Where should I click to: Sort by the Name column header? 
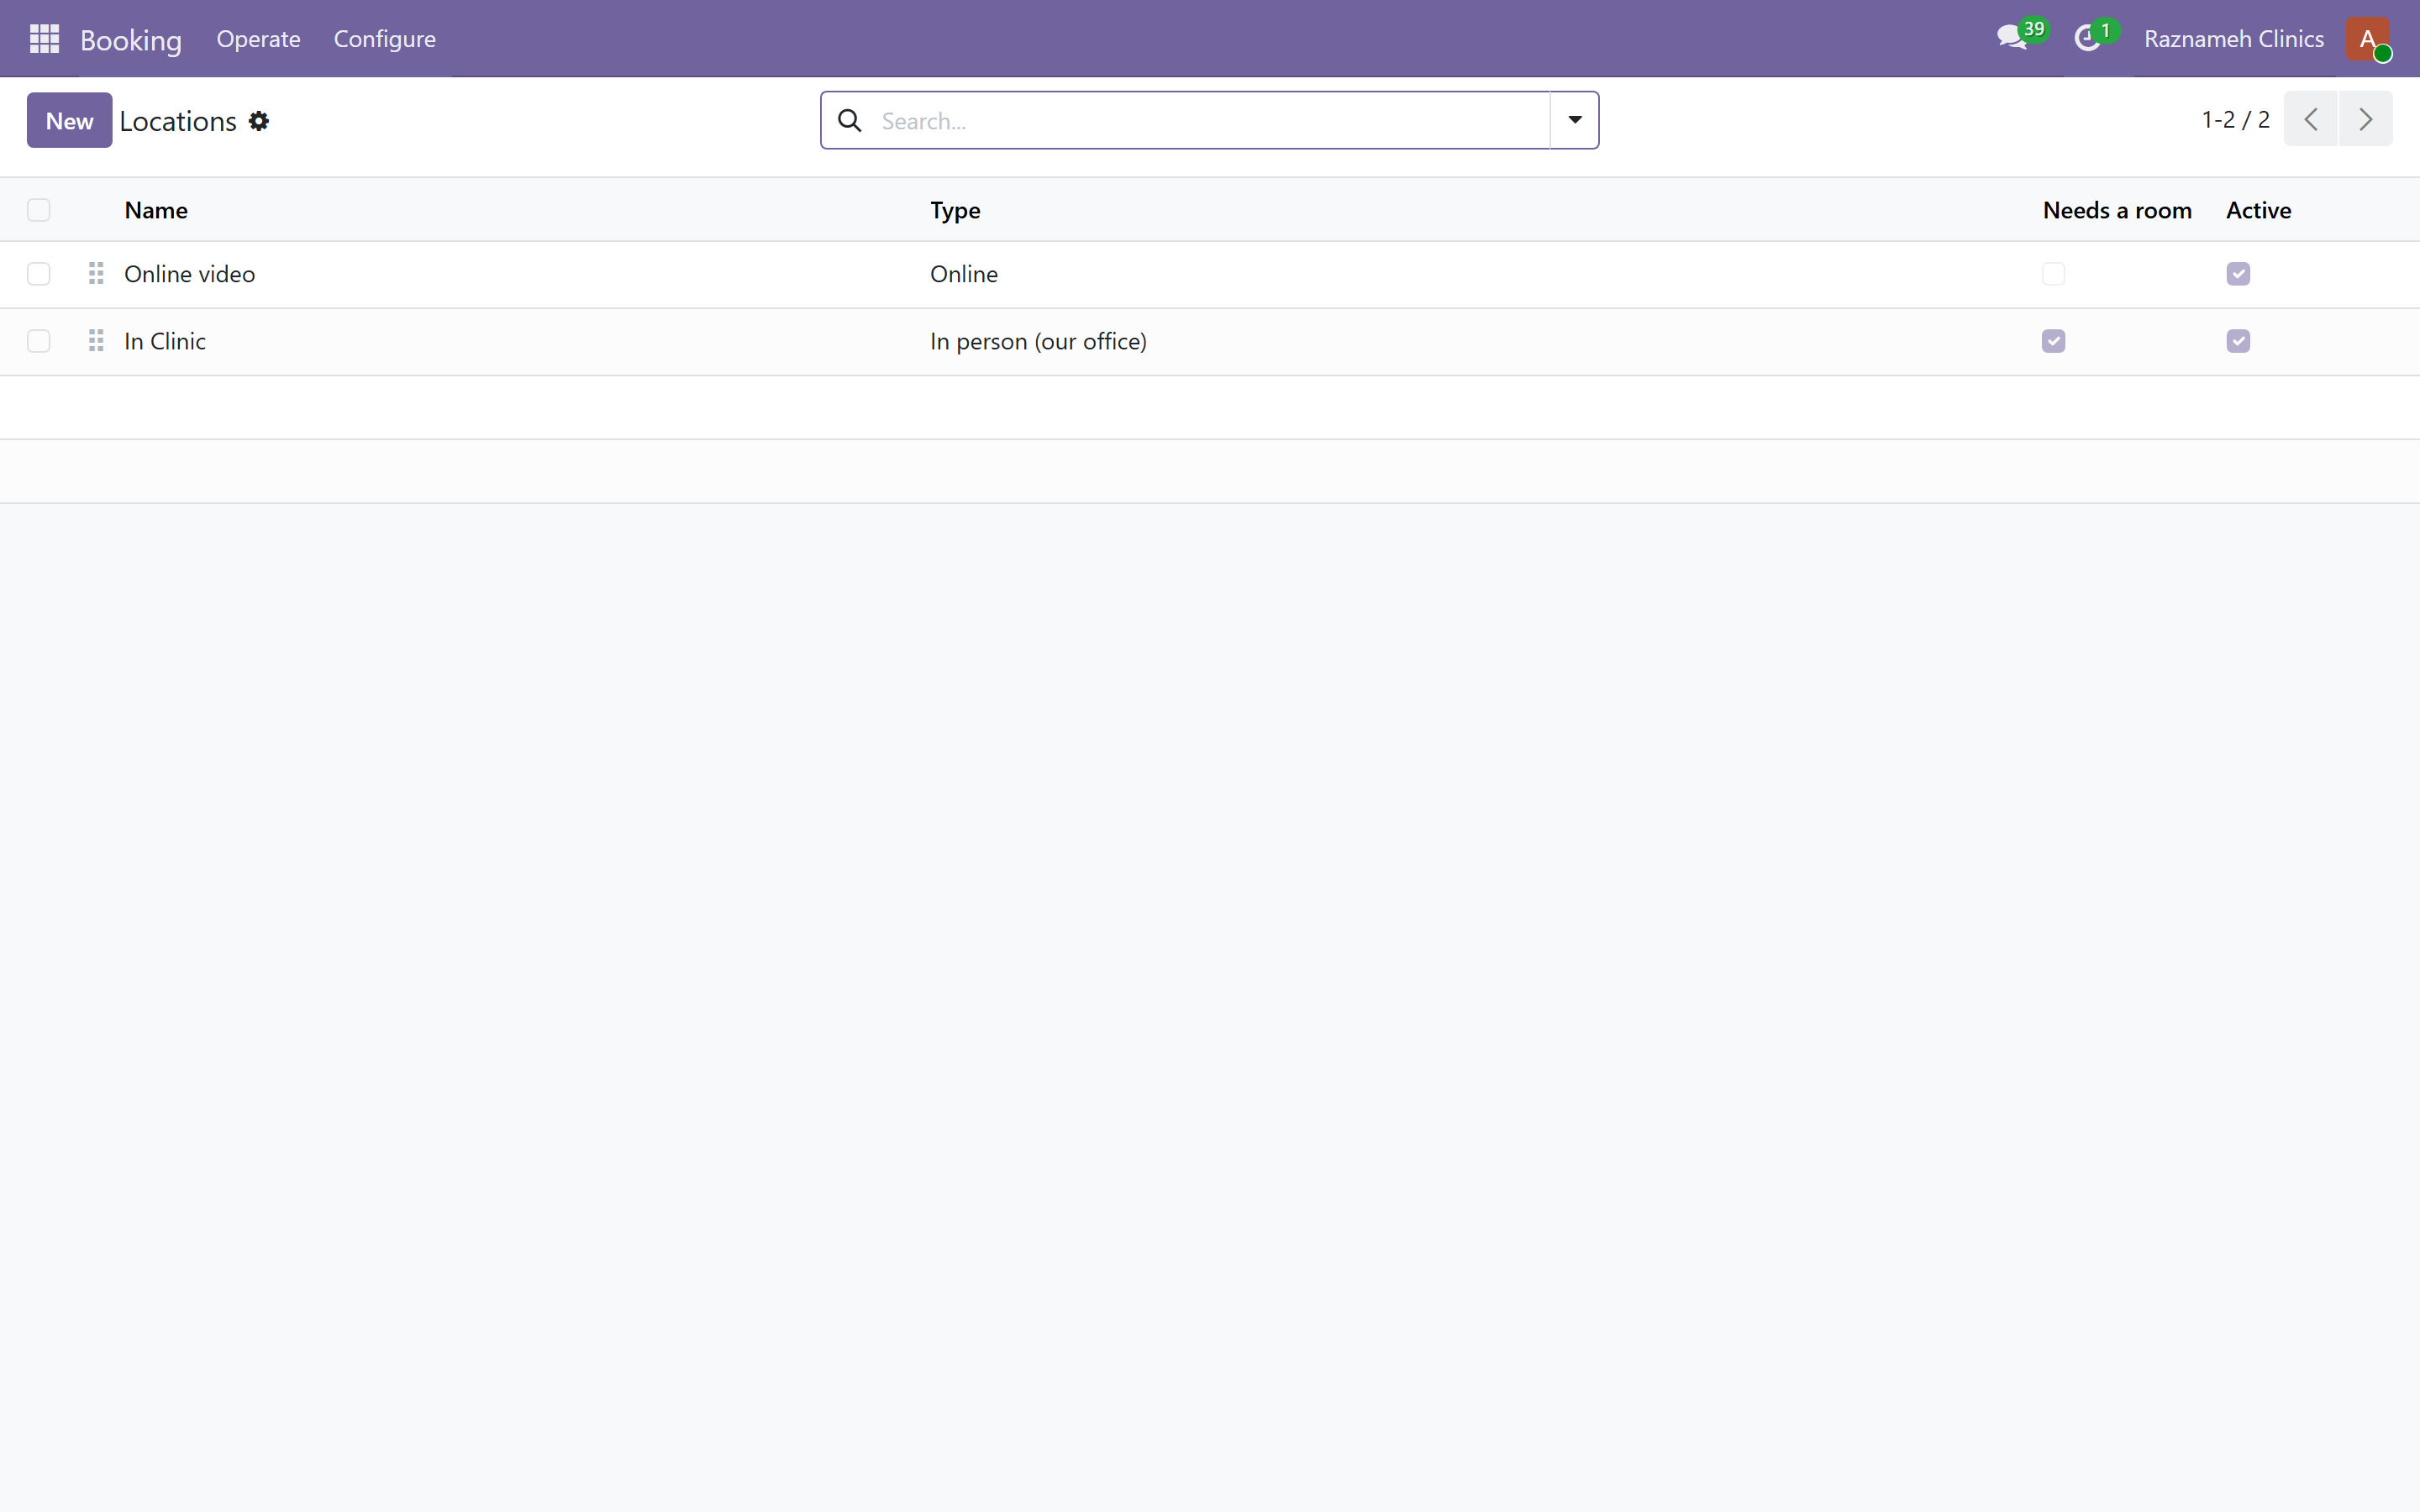pyautogui.click(x=156, y=210)
